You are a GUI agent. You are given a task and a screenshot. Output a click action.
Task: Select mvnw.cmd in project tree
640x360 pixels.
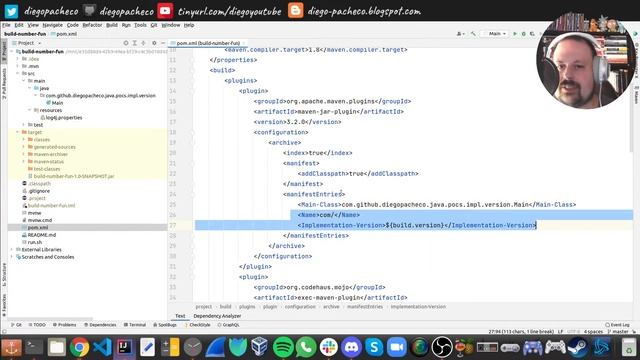37,220
